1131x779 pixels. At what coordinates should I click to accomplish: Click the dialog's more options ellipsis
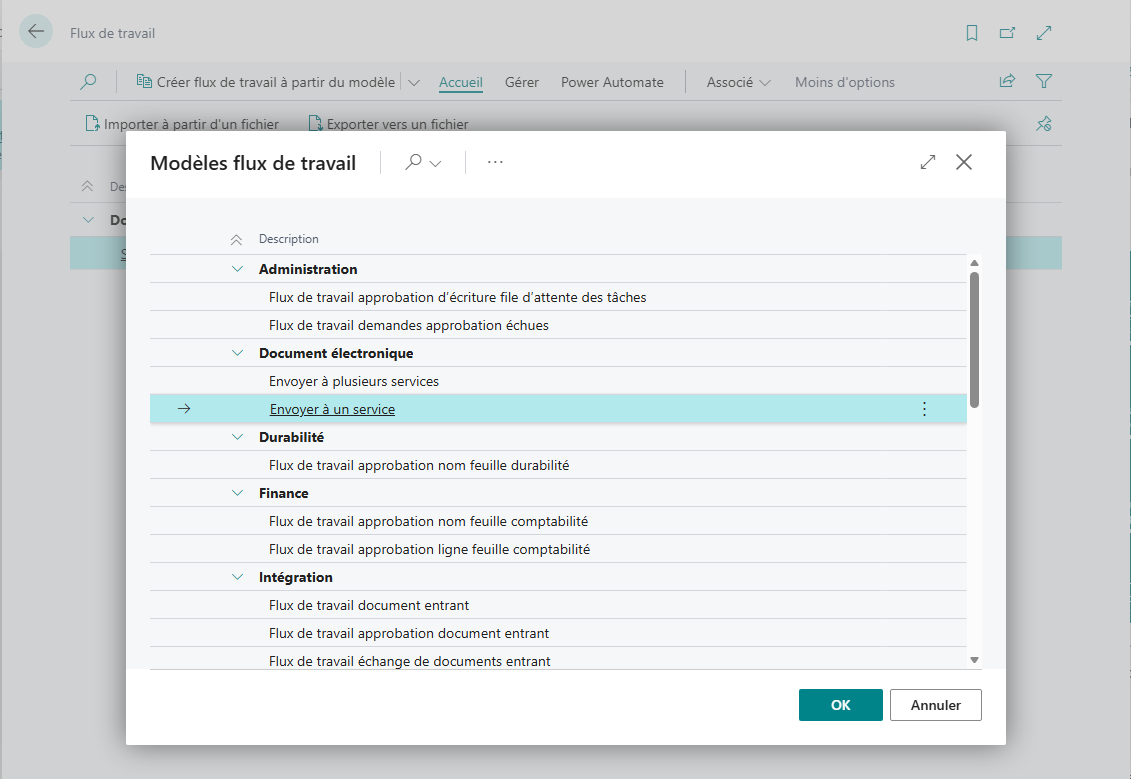click(495, 163)
